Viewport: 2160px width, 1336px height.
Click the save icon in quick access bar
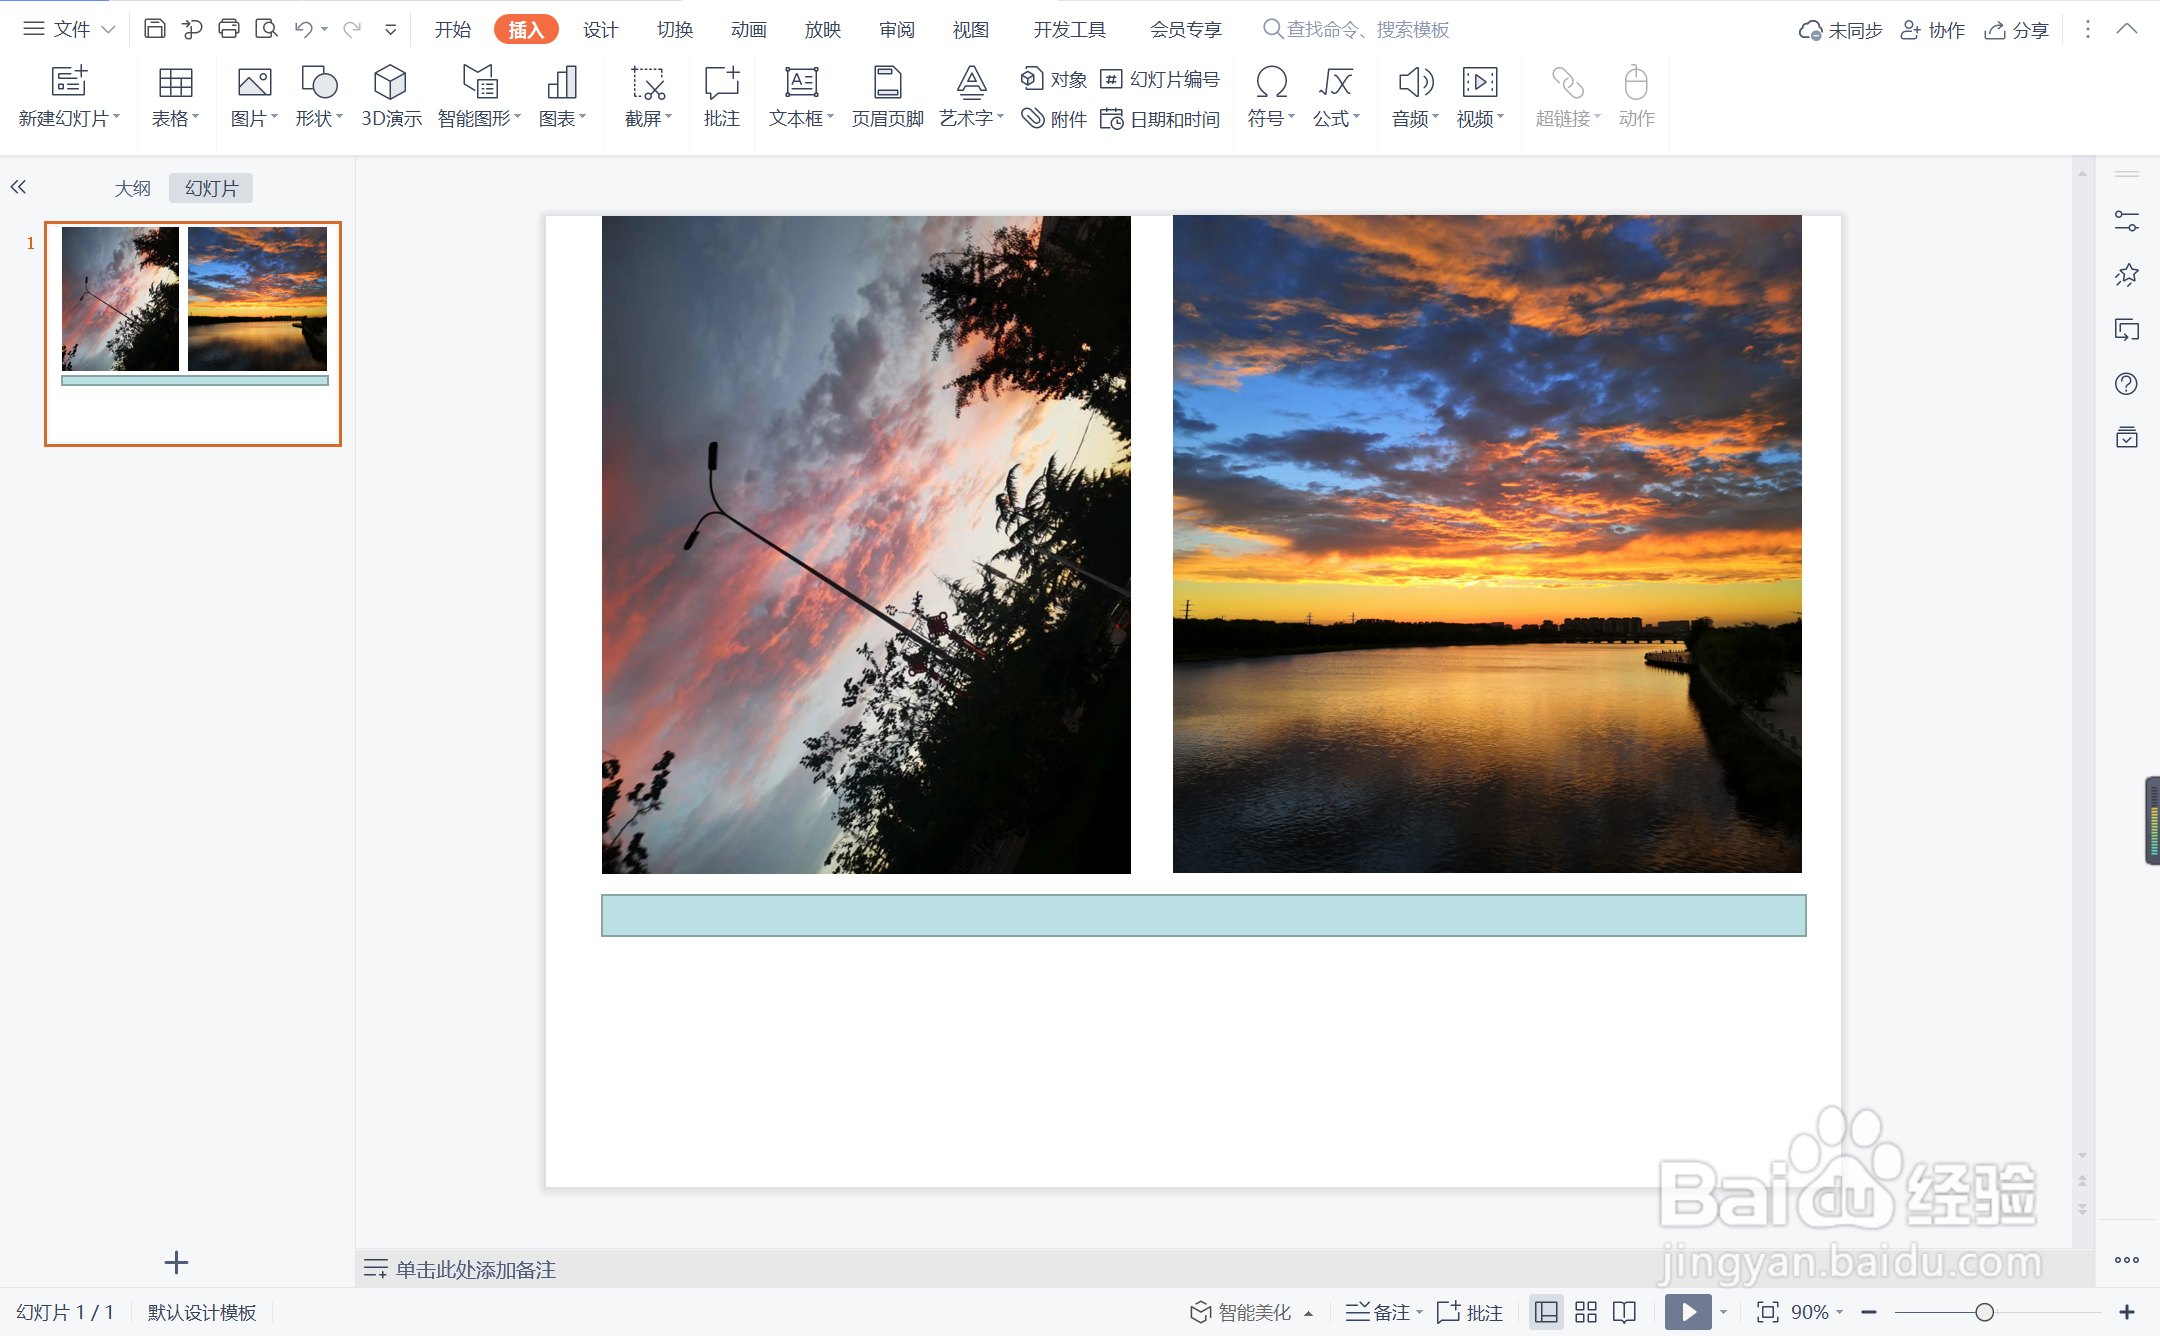tap(154, 29)
